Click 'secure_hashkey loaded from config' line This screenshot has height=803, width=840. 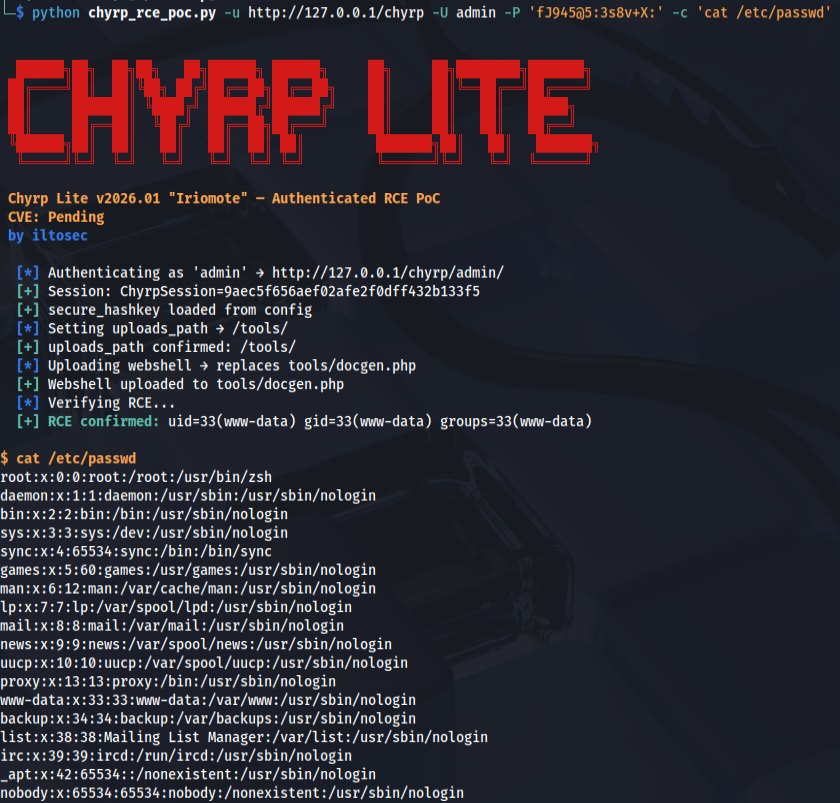(x=164, y=310)
